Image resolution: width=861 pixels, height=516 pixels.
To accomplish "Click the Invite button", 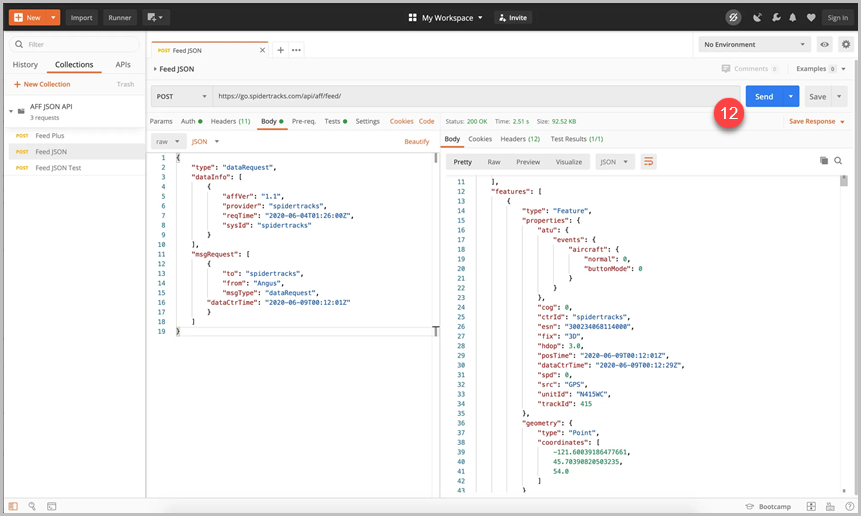I will point(513,18).
